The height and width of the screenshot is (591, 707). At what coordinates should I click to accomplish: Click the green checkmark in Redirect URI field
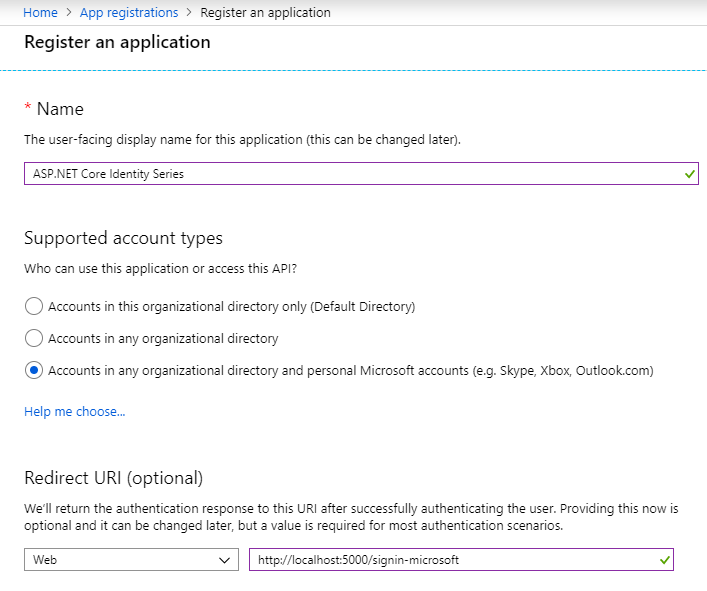[664, 560]
